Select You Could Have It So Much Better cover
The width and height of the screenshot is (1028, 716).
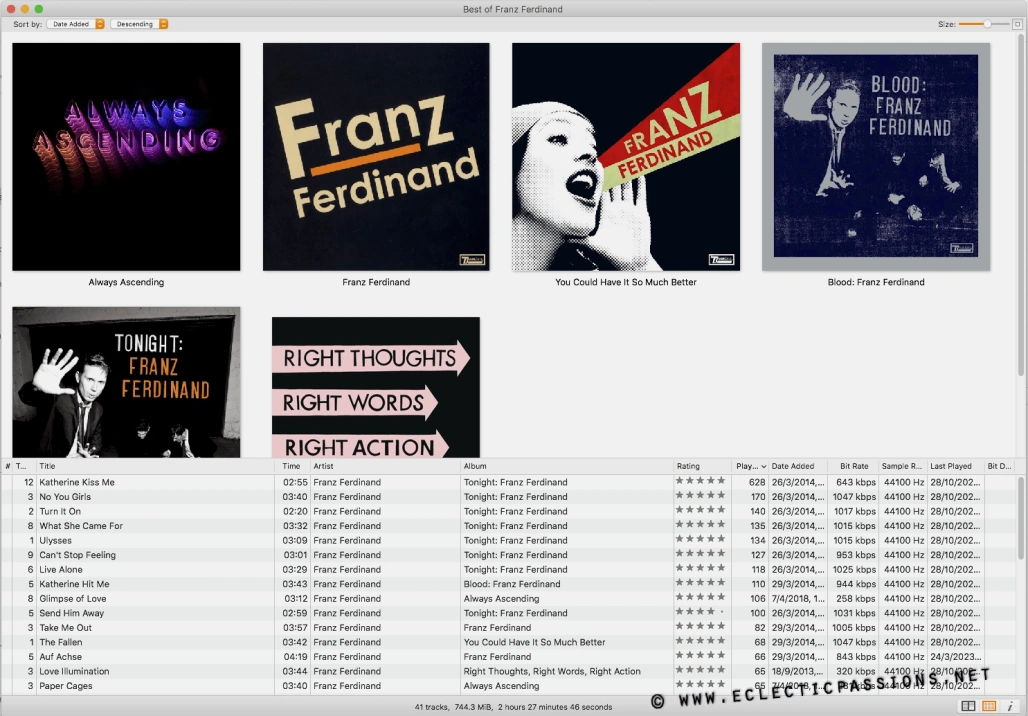[625, 157]
